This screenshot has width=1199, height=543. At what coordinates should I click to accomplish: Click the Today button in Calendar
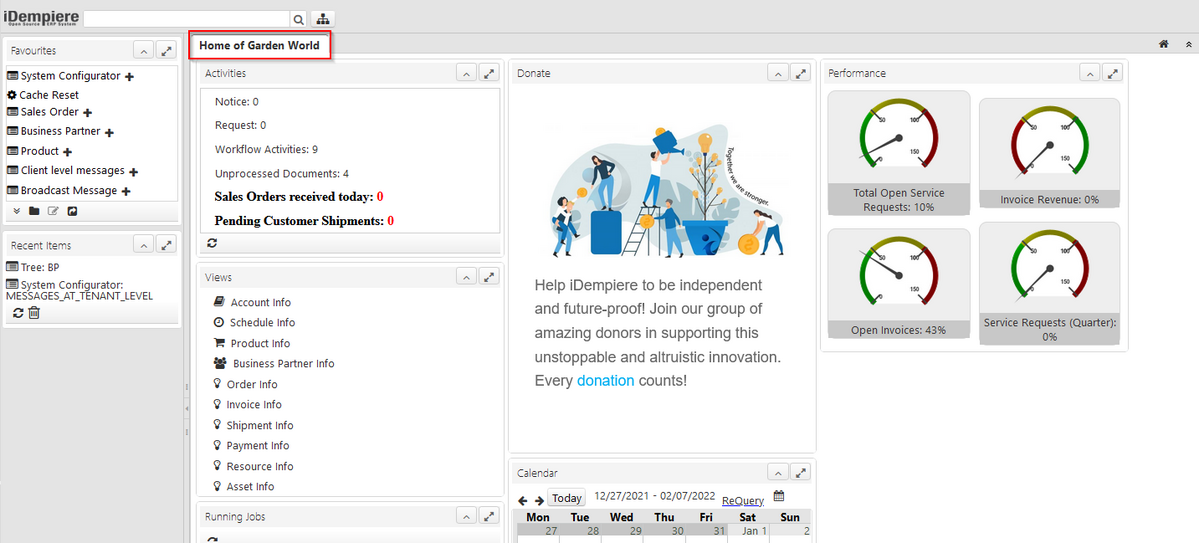566,498
